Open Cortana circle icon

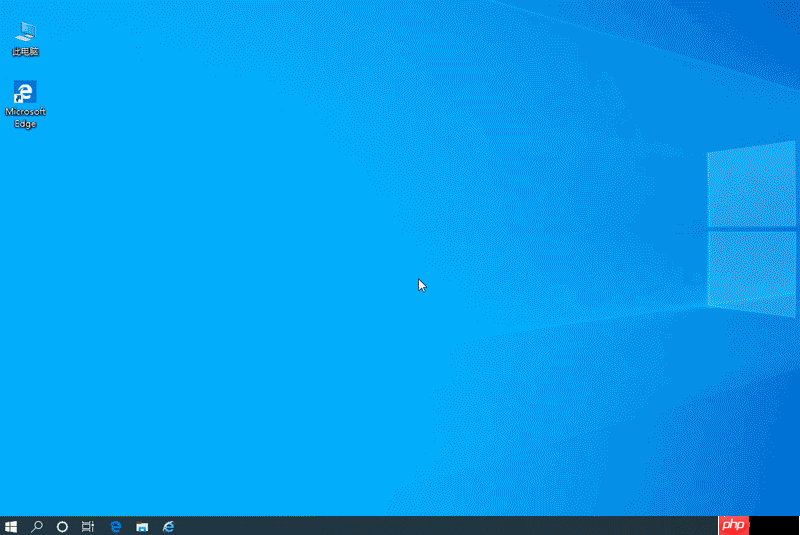coord(62,526)
